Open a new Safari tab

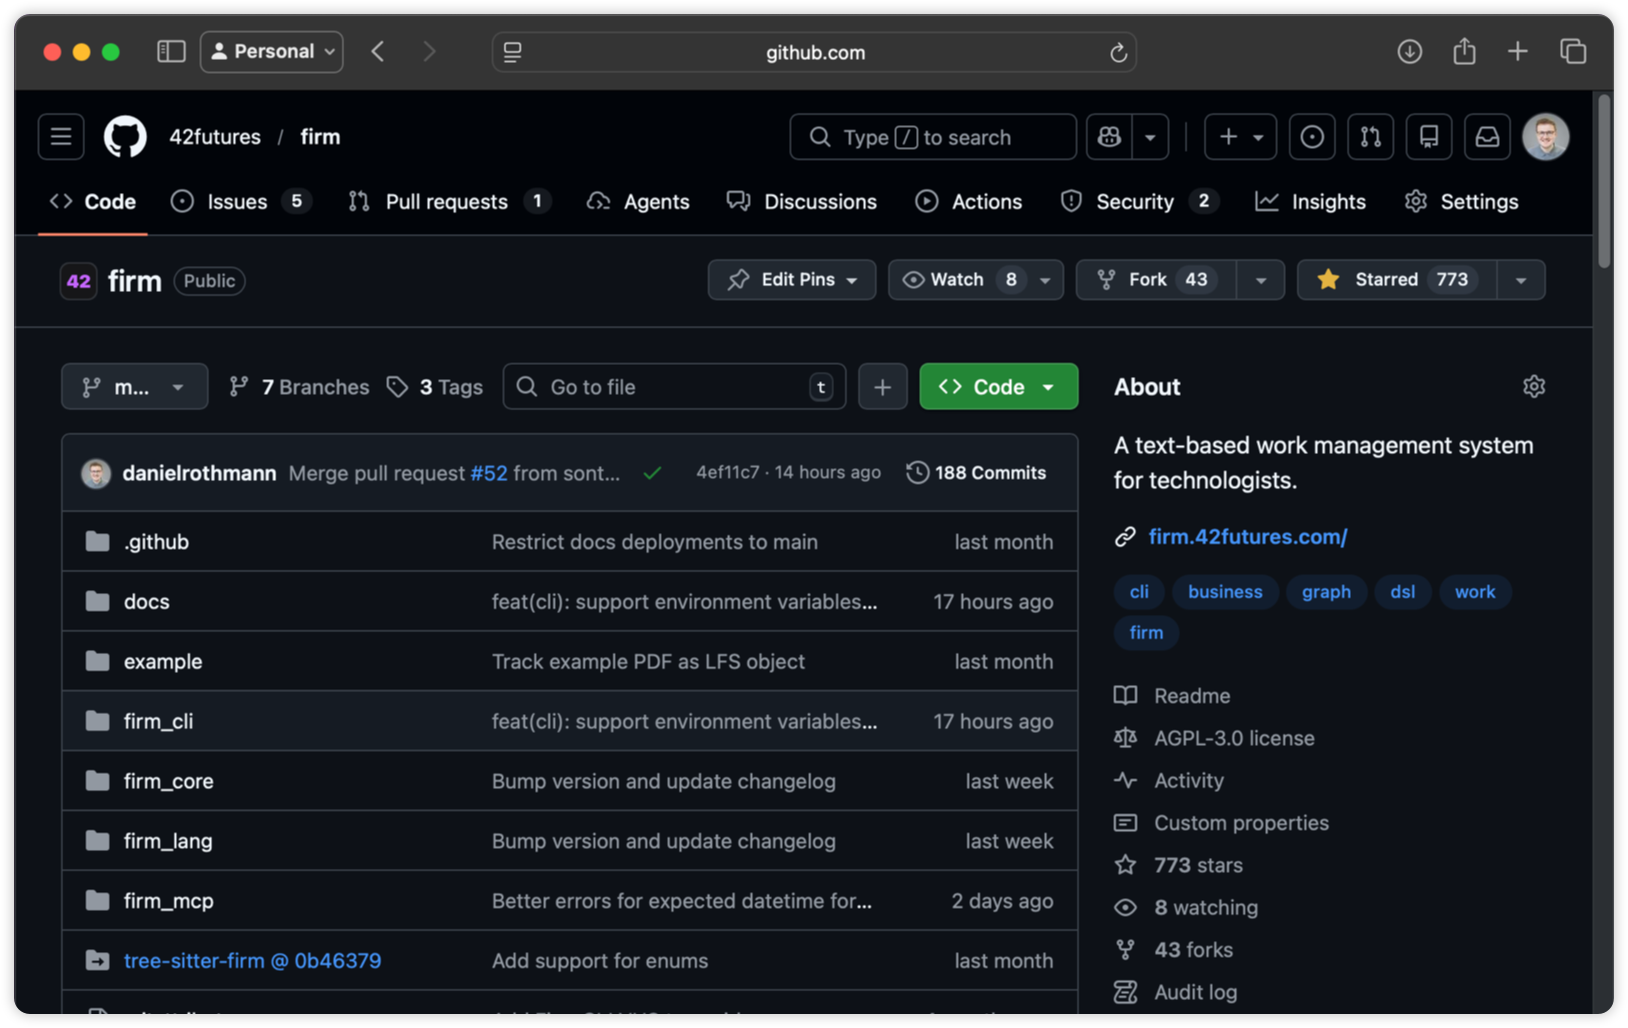[x=1517, y=52]
